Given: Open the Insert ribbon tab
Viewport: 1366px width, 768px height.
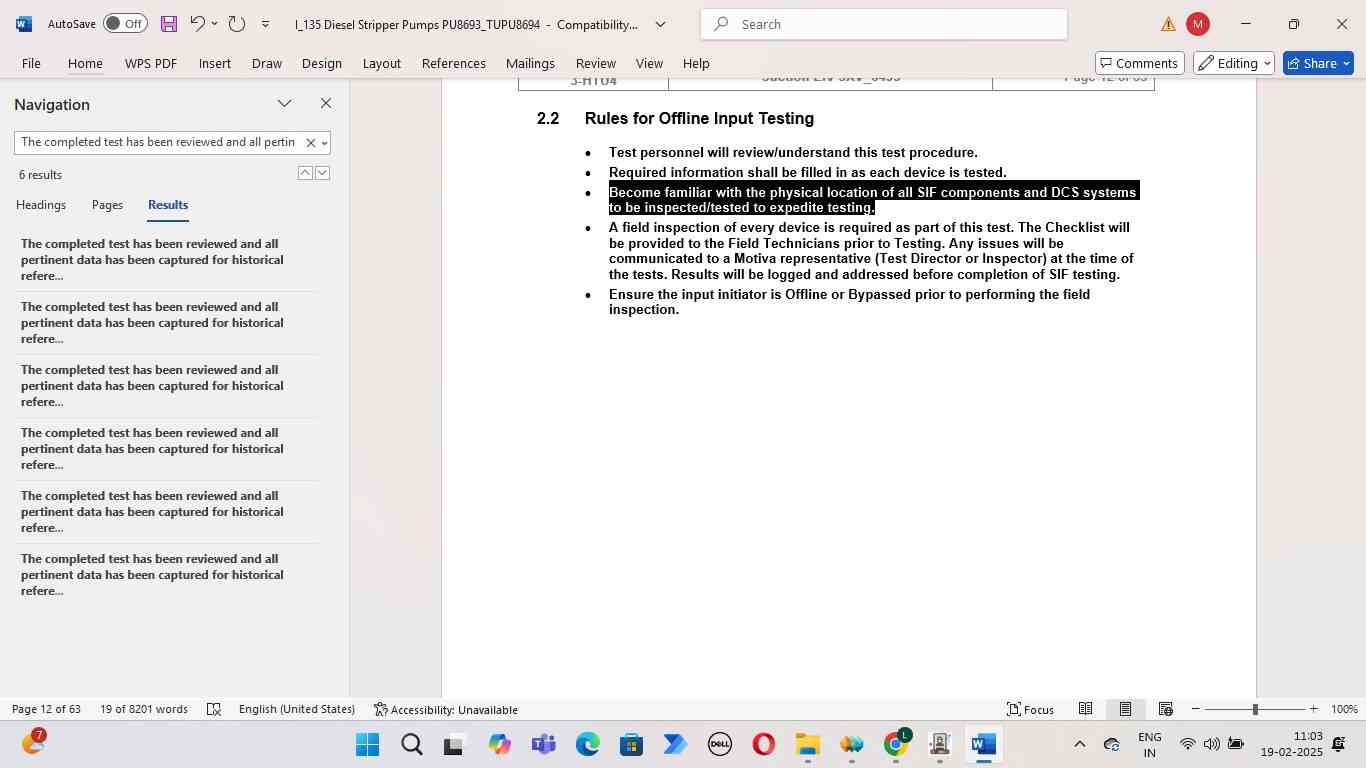Looking at the screenshot, I should point(214,63).
